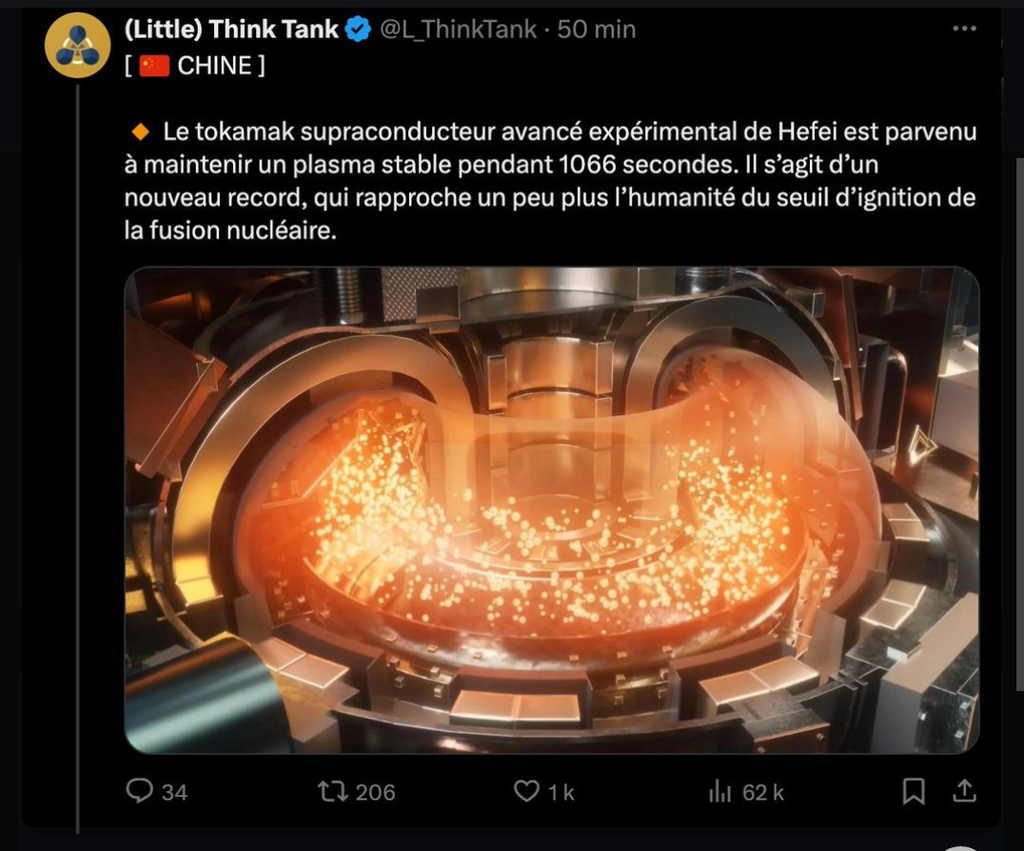
Task: Click the reply speech bubble icon
Action: [x=139, y=791]
